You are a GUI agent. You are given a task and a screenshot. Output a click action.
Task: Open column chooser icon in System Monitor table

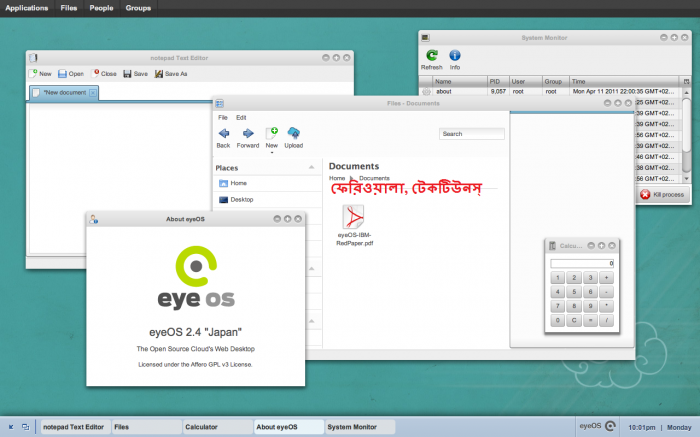(x=686, y=82)
